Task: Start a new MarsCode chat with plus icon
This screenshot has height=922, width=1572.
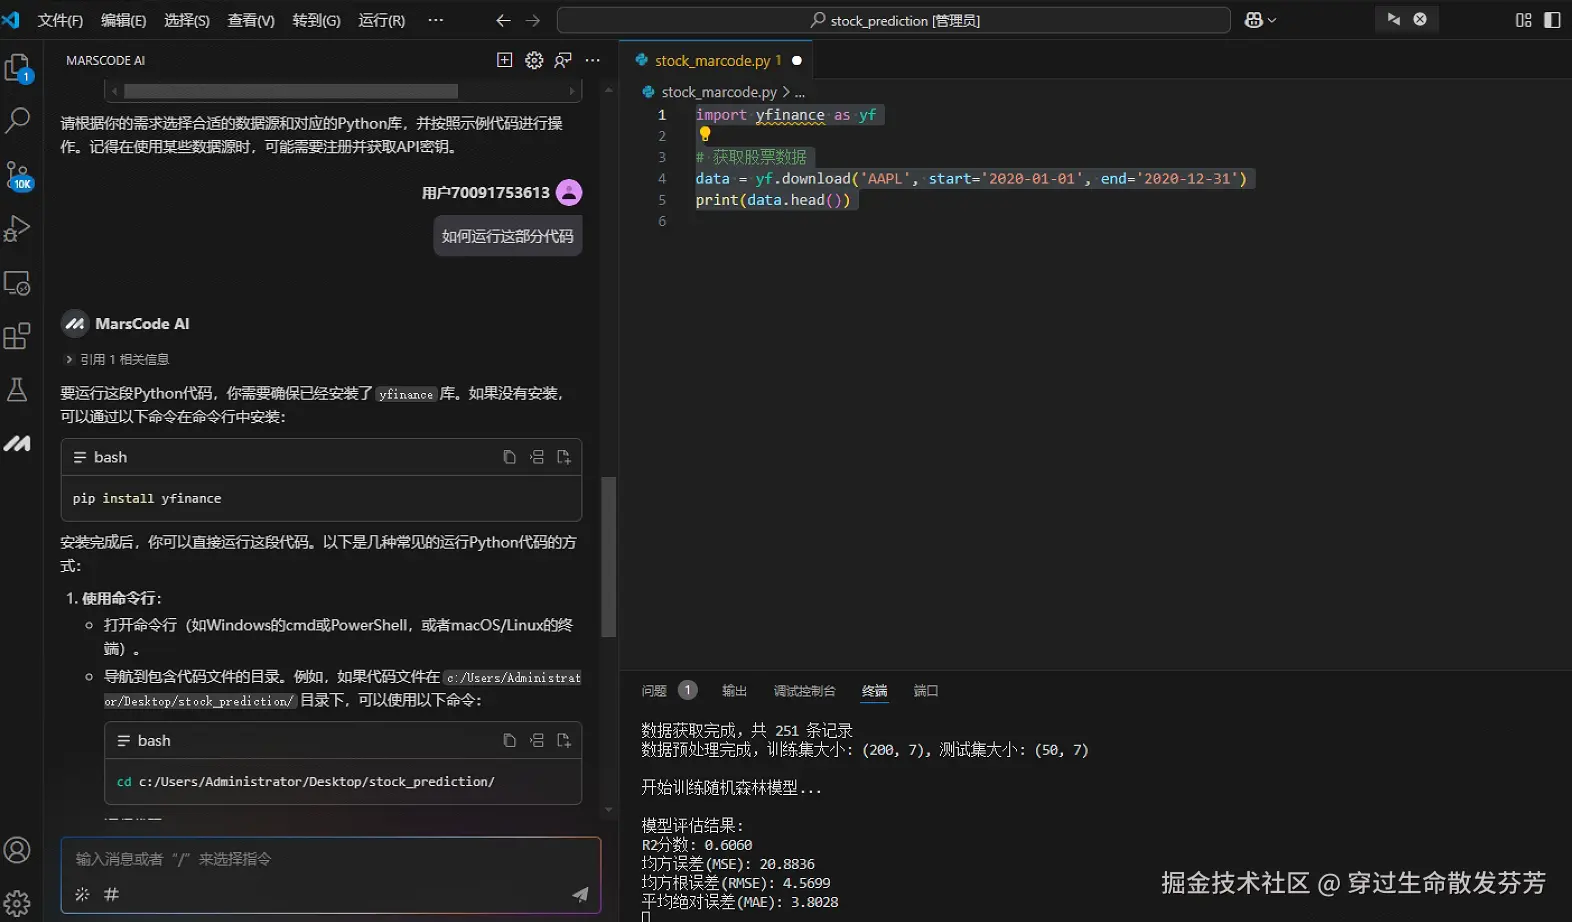Action: tap(505, 60)
